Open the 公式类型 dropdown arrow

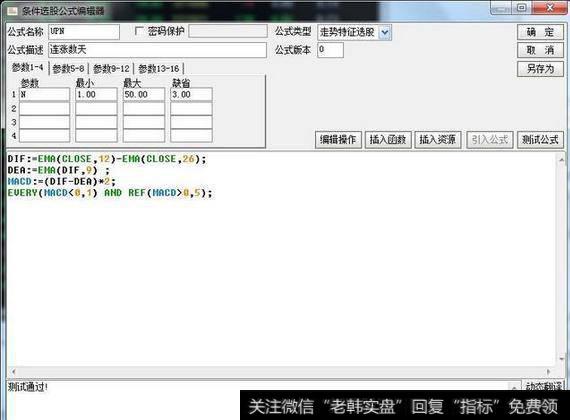(x=385, y=32)
